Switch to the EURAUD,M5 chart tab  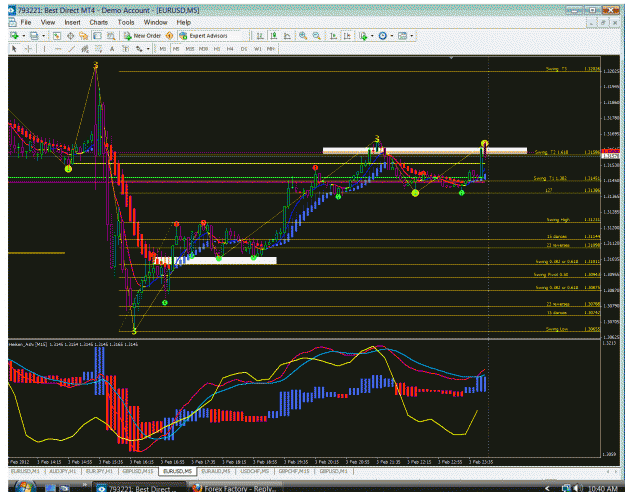tap(216, 471)
